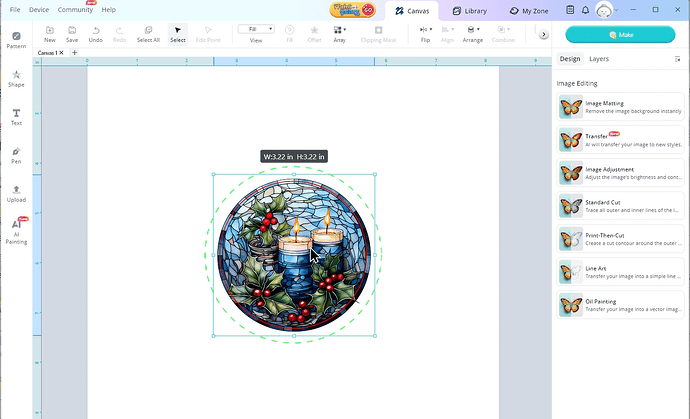The height and width of the screenshot is (419, 690).
Task: Open the Fill view dropdown
Action: tap(256, 29)
